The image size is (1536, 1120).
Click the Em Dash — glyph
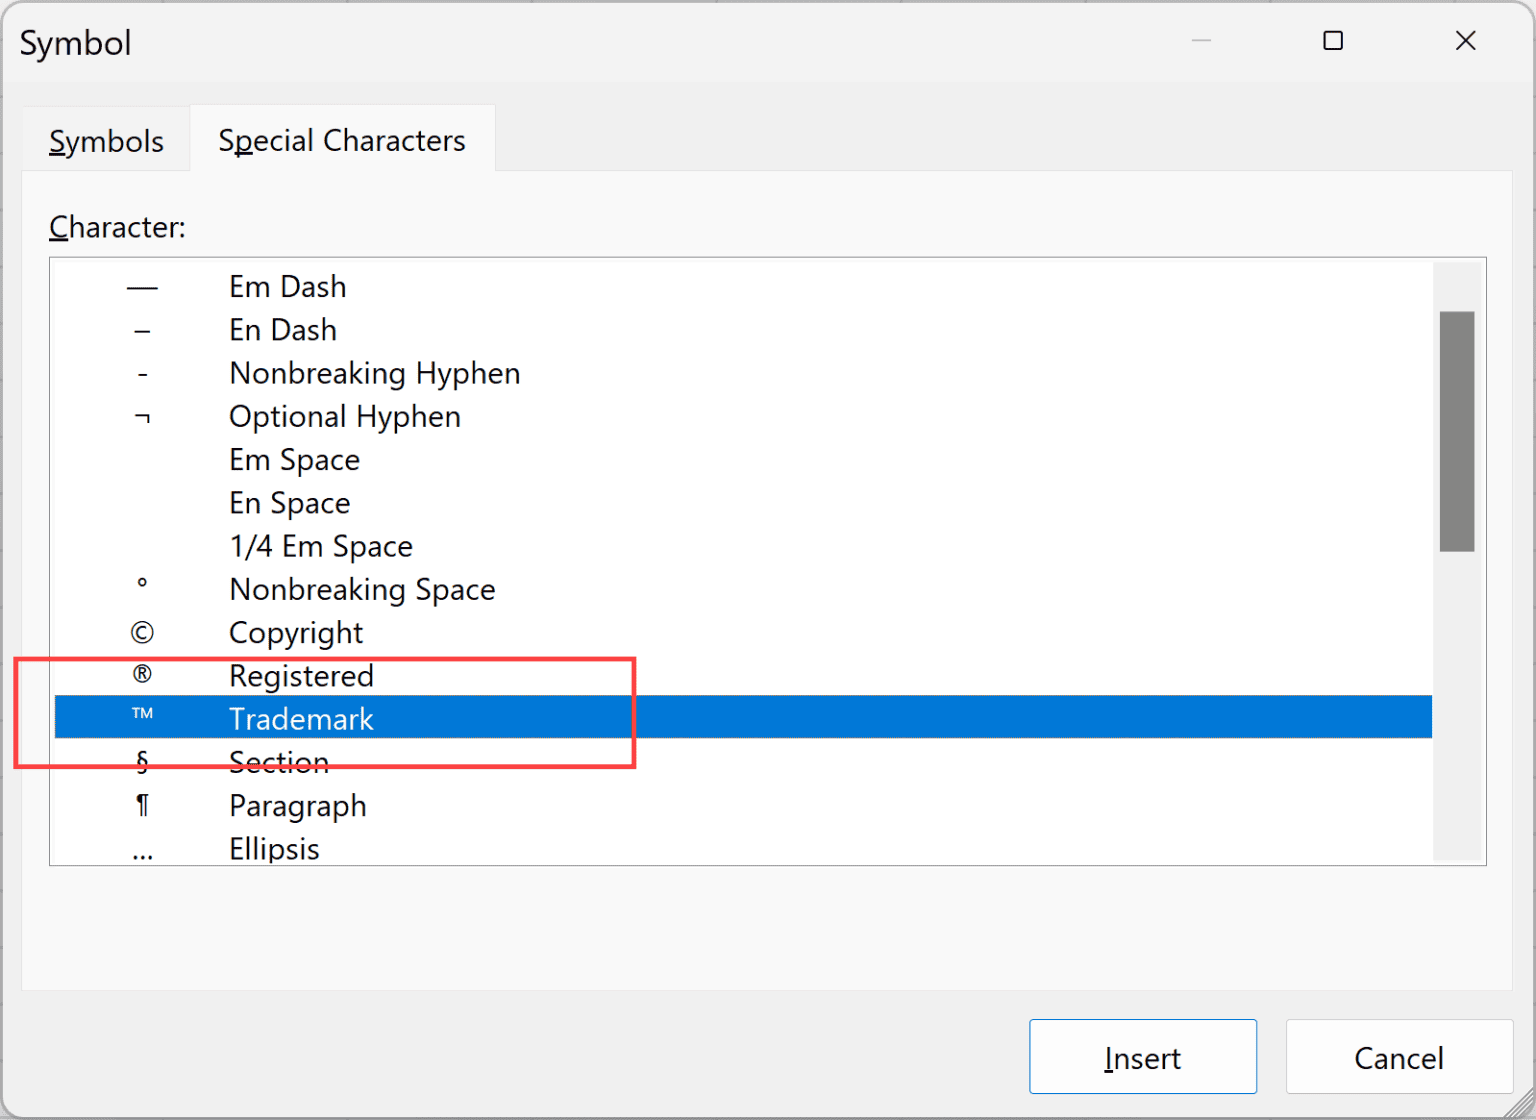[x=142, y=286]
